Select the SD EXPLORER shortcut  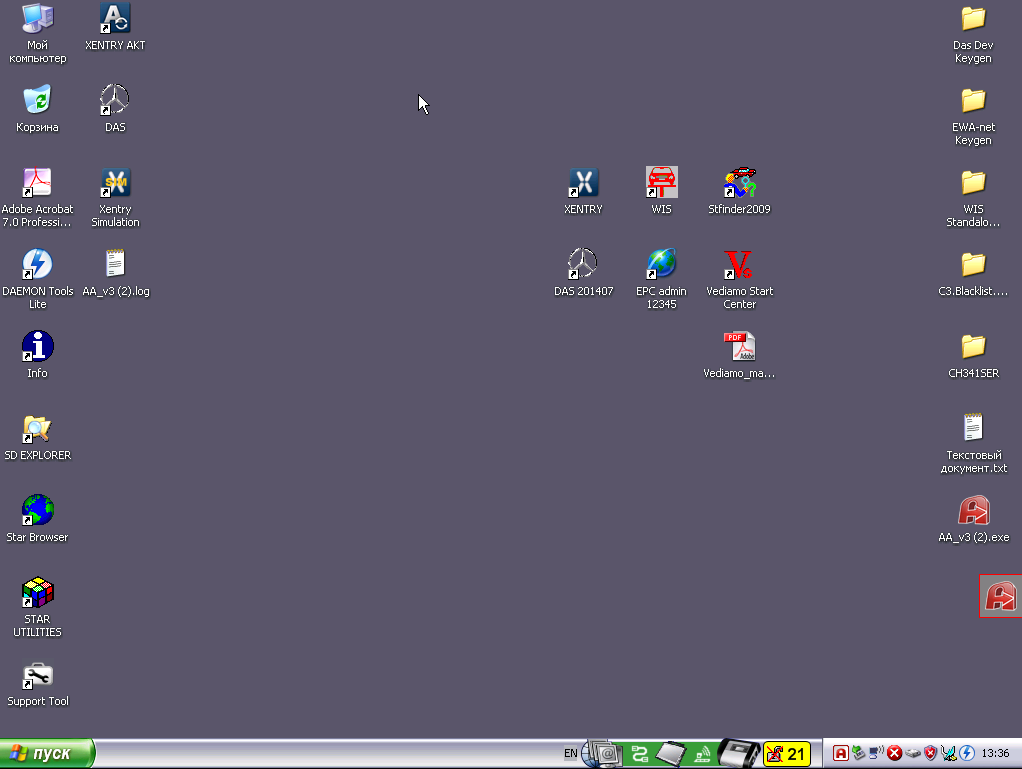click(x=37, y=437)
